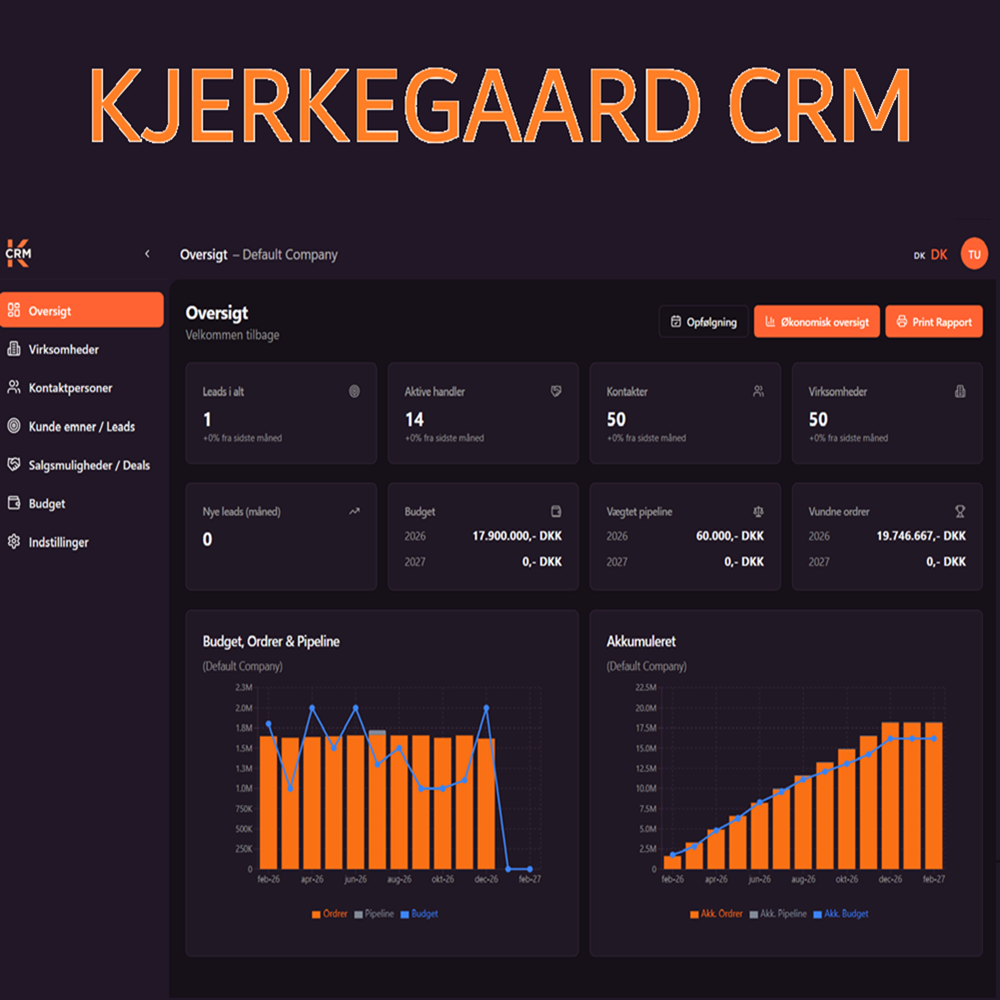Click the Kontaktpersoner people icon
This screenshot has width=1000, height=1000.
tap(13, 387)
